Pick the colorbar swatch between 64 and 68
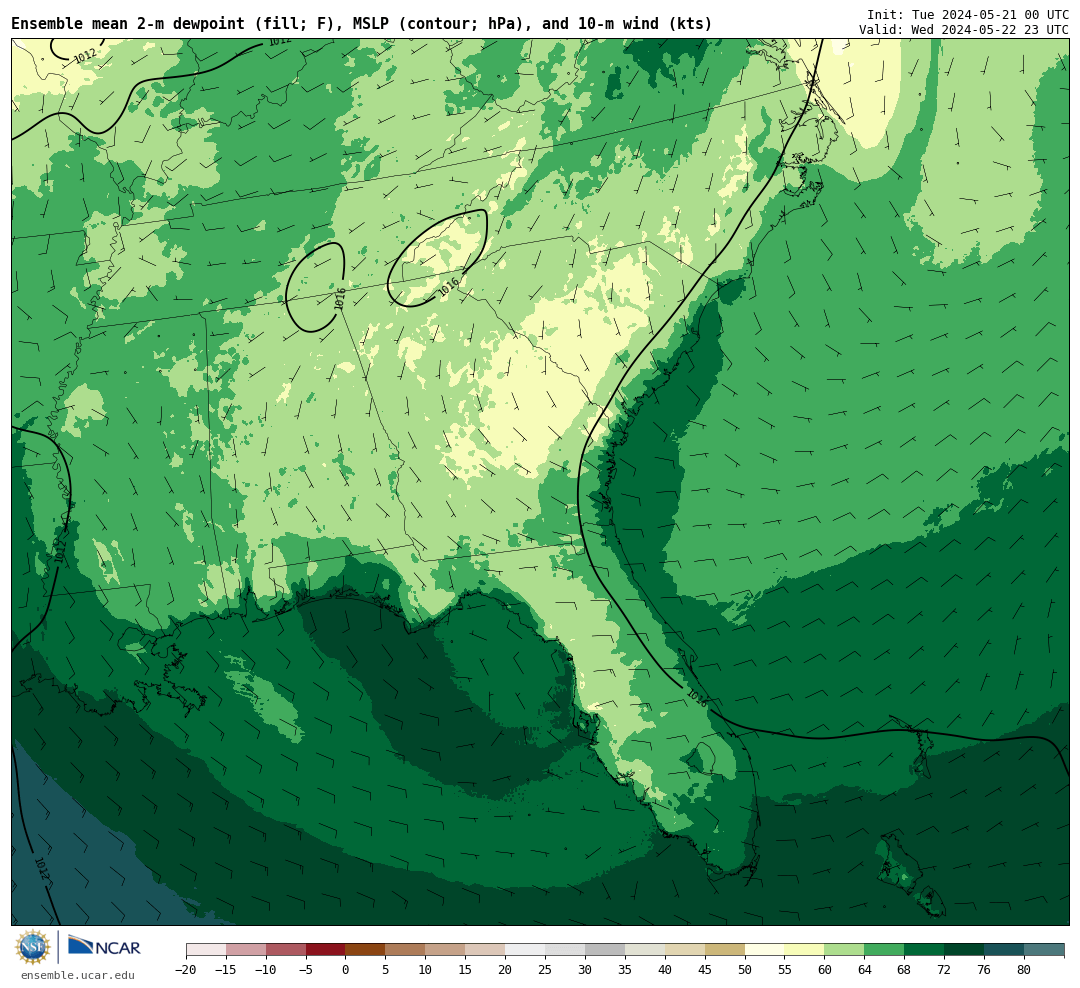Image resolution: width=1080 pixels, height=988 pixels. pos(885,950)
